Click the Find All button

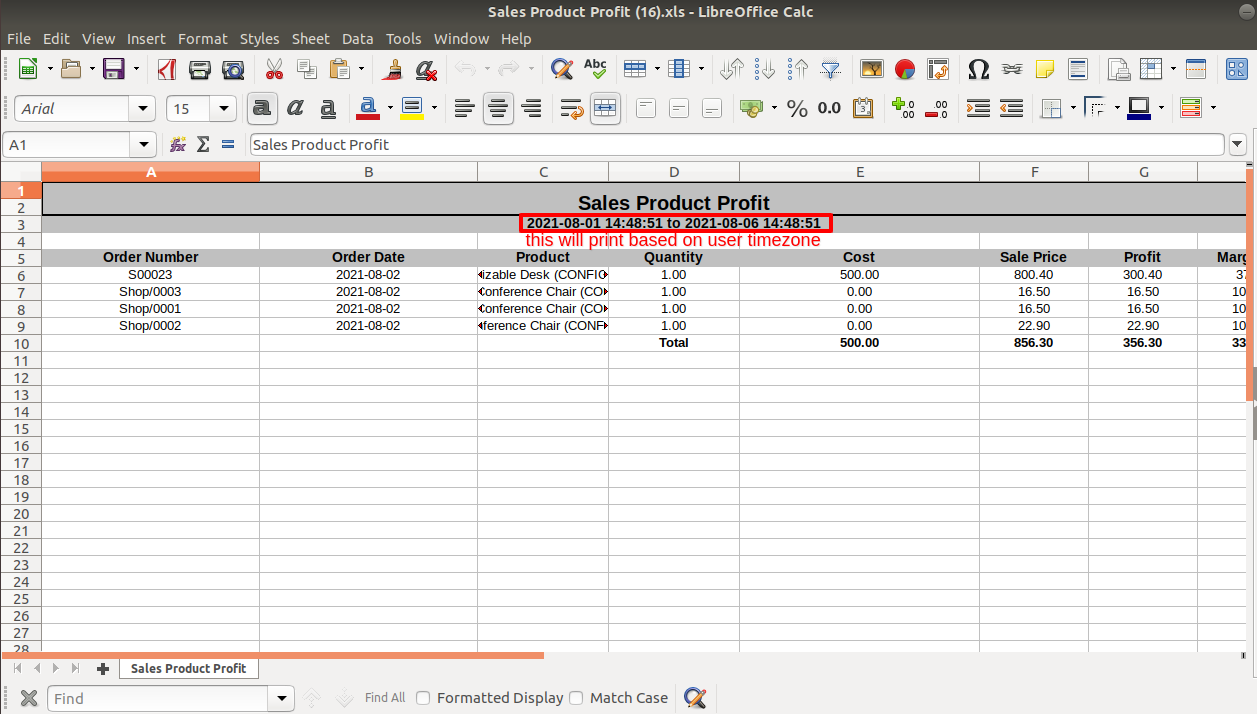(385, 698)
